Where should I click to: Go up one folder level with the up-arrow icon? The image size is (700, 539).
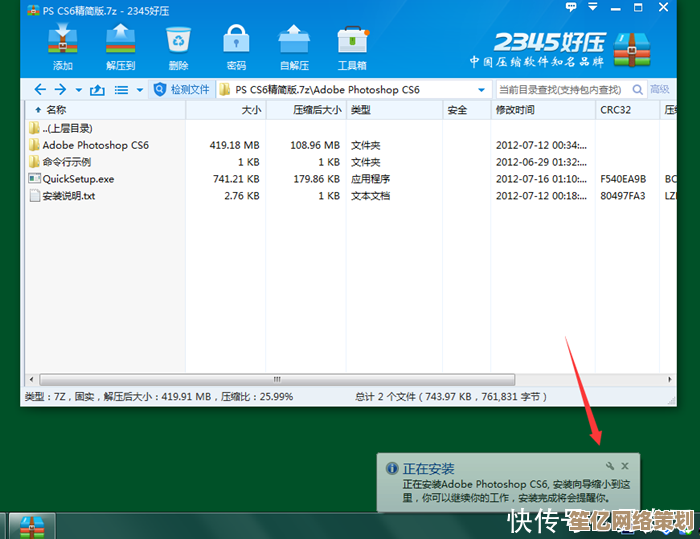(x=97, y=90)
